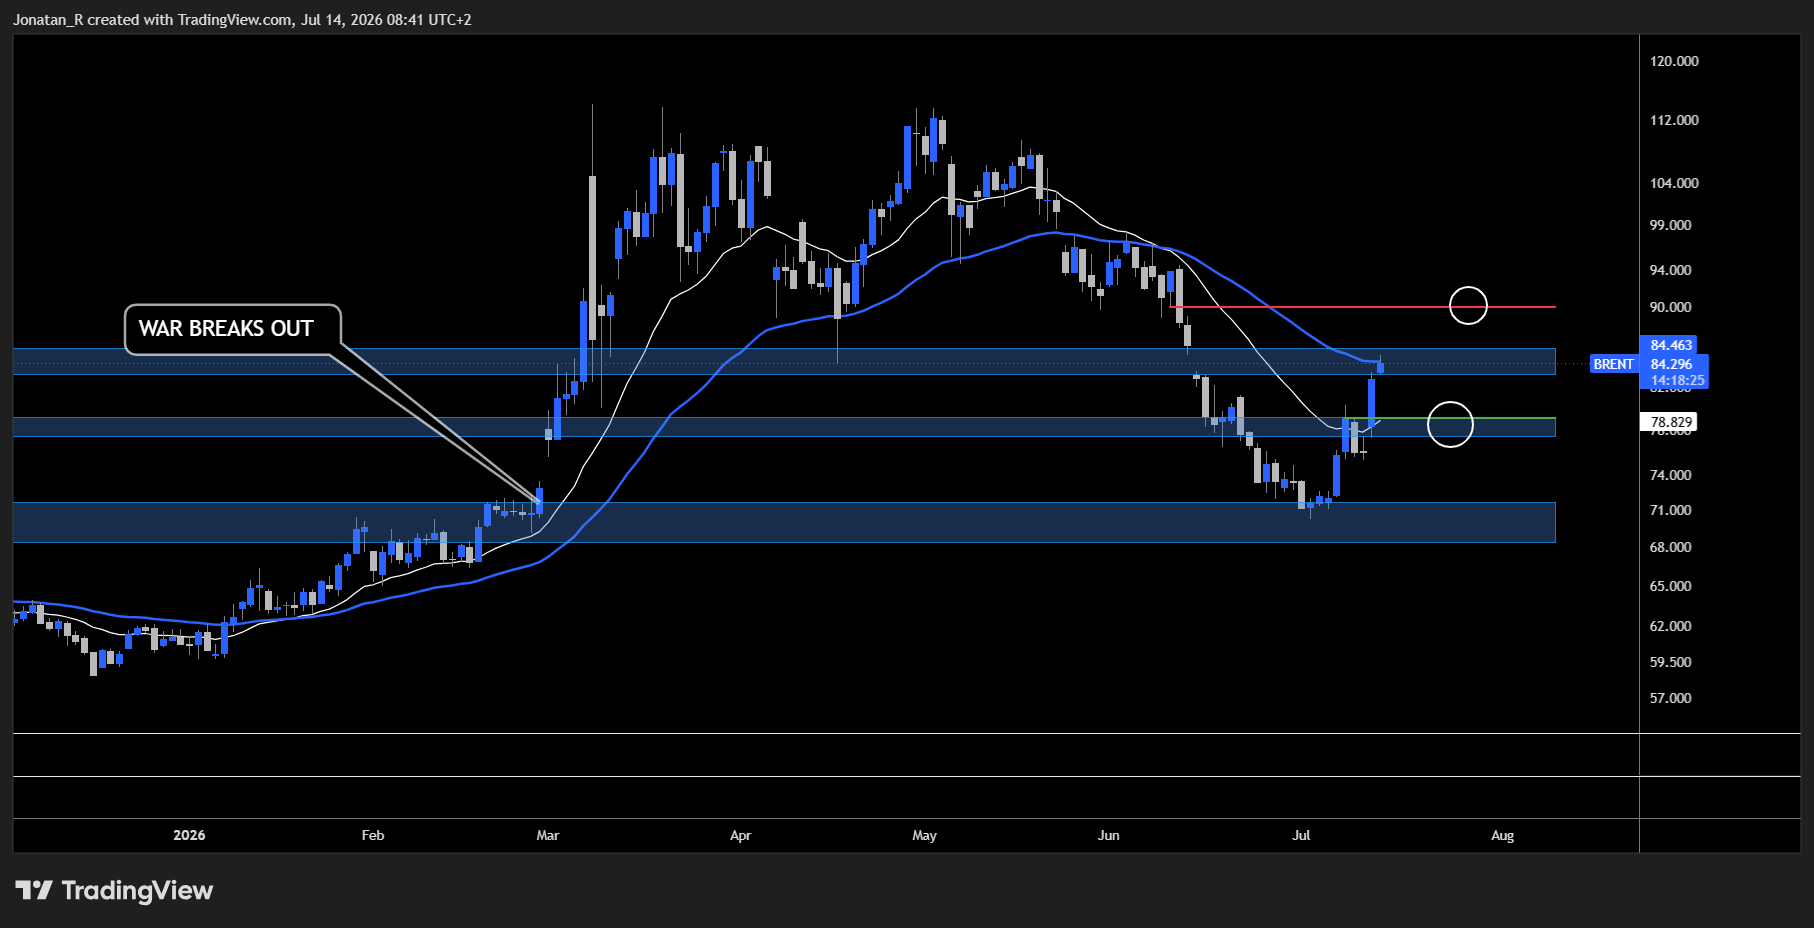This screenshot has width=1814, height=928.
Task: Click the Mar label on time axis
Action: 548,835
